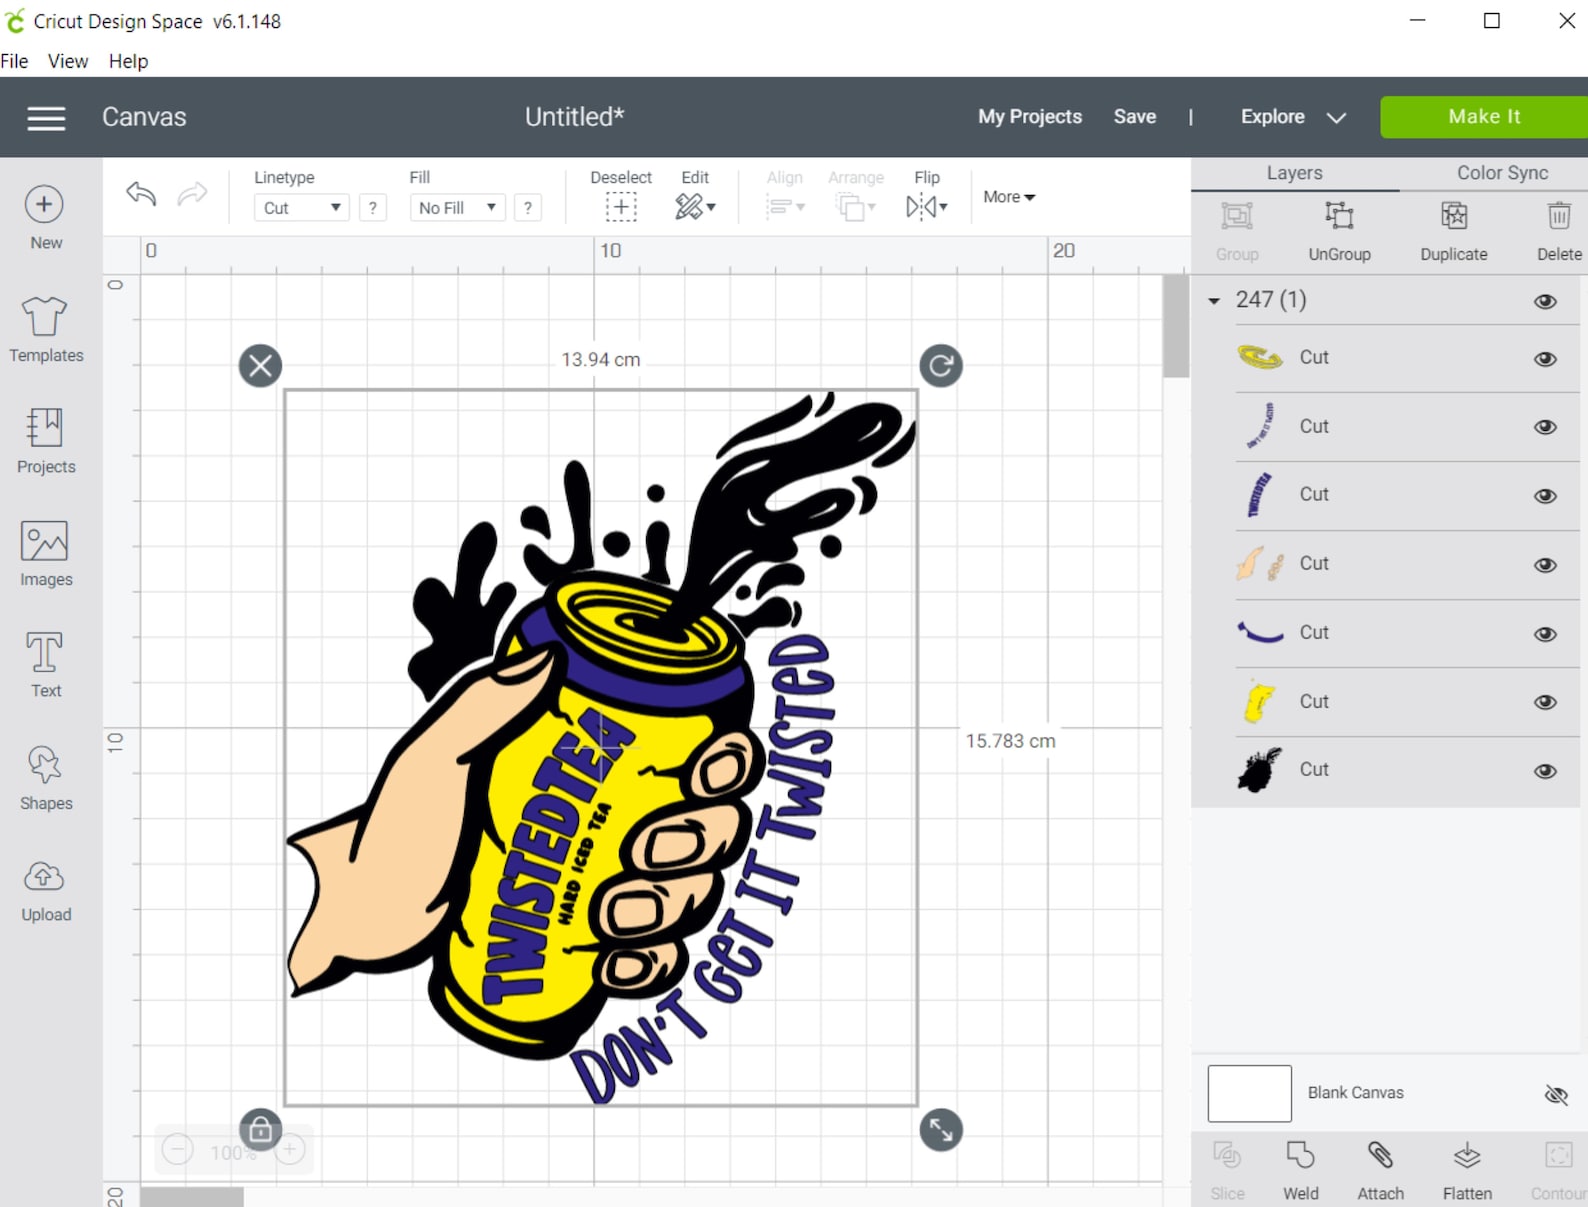Open the Upload panel

pyautogui.click(x=46, y=891)
